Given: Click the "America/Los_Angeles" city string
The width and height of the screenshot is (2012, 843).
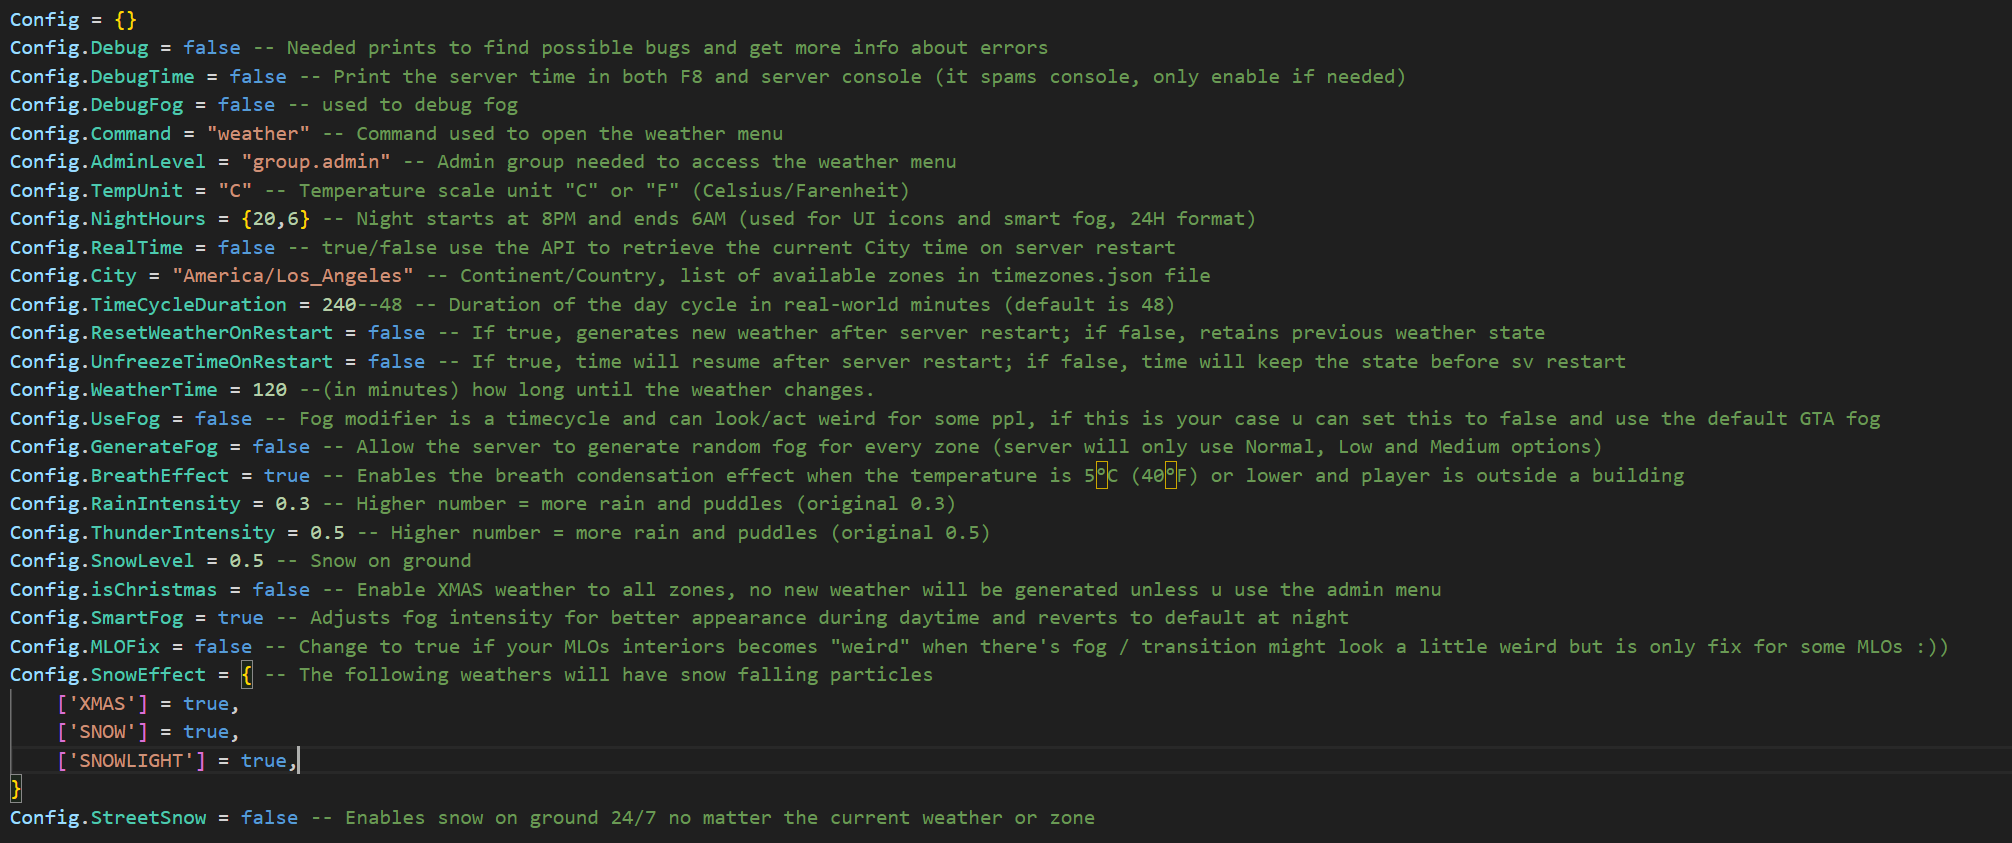Looking at the screenshot, I should click(x=293, y=276).
